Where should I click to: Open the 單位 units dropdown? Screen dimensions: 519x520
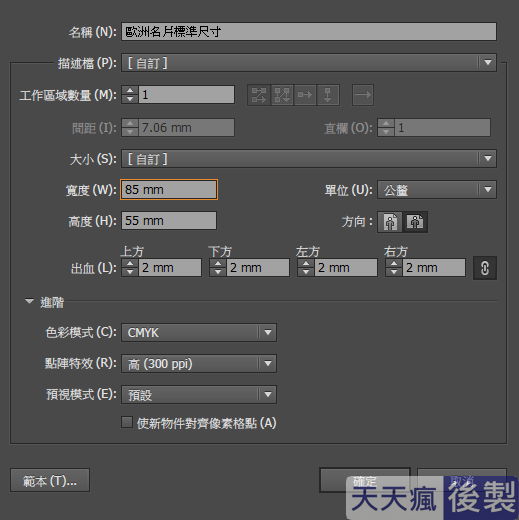pos(437,190)
